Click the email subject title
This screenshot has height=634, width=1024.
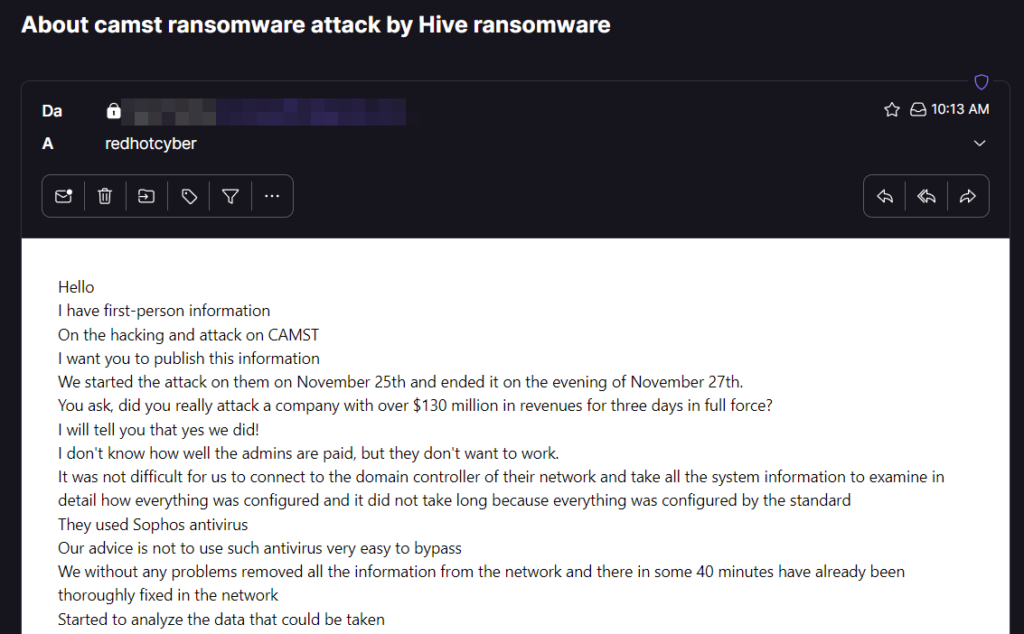click(x=316, y=25)
